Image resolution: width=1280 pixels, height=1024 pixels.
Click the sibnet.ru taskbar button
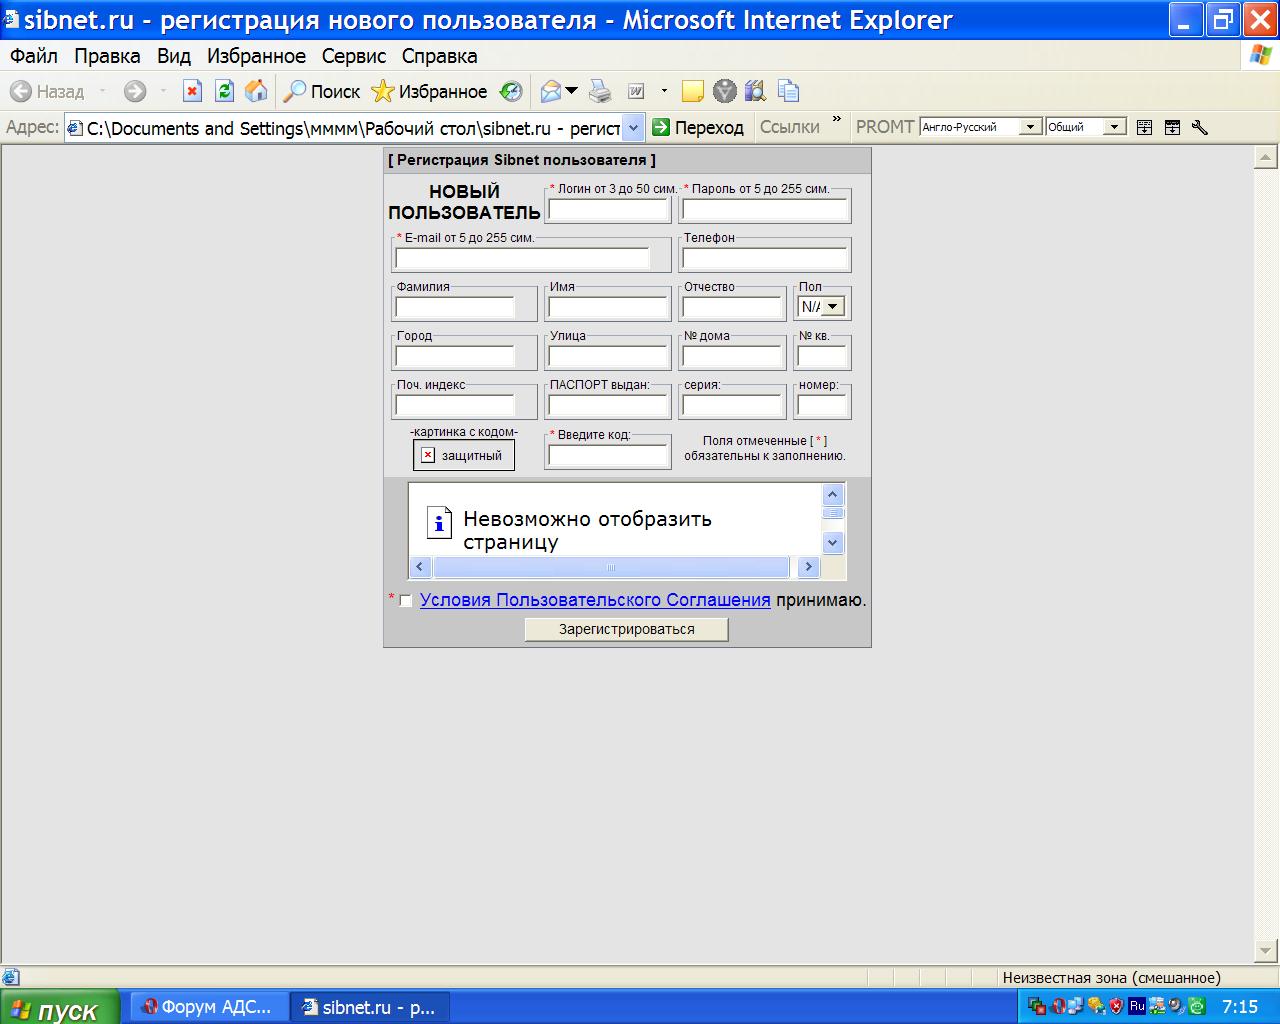[x=370, y=1007]
